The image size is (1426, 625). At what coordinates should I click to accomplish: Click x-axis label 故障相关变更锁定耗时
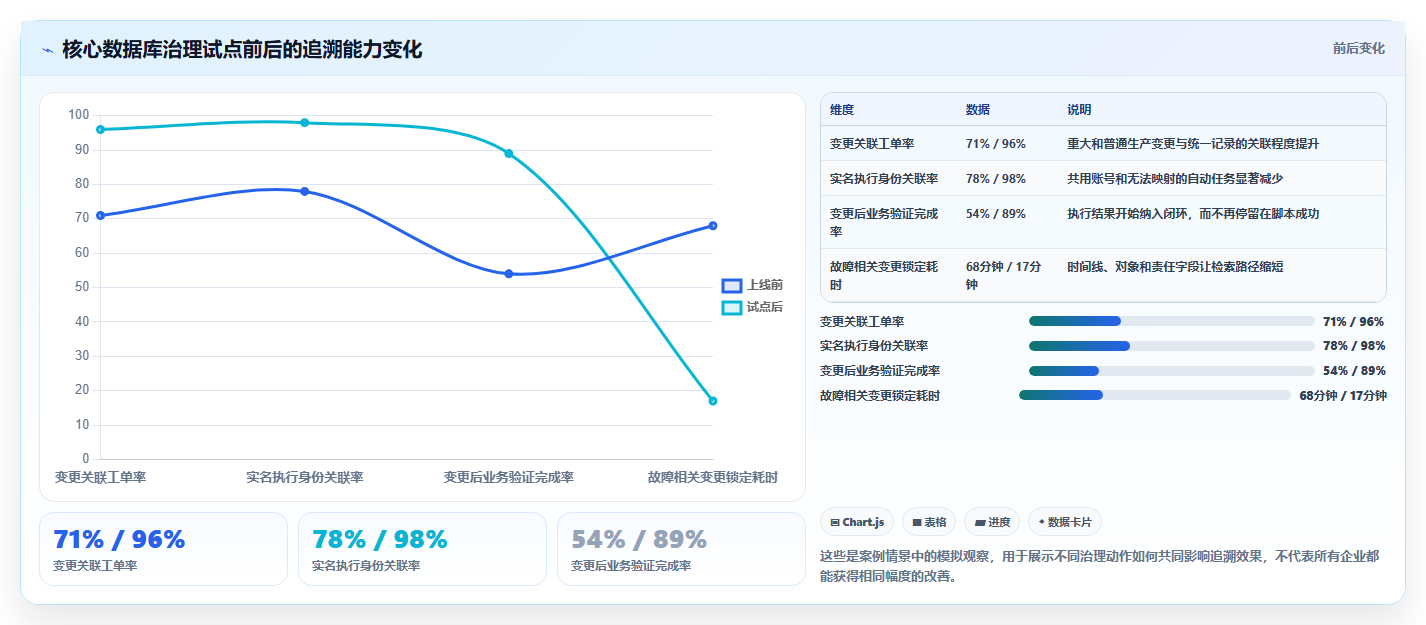[713, 477]
